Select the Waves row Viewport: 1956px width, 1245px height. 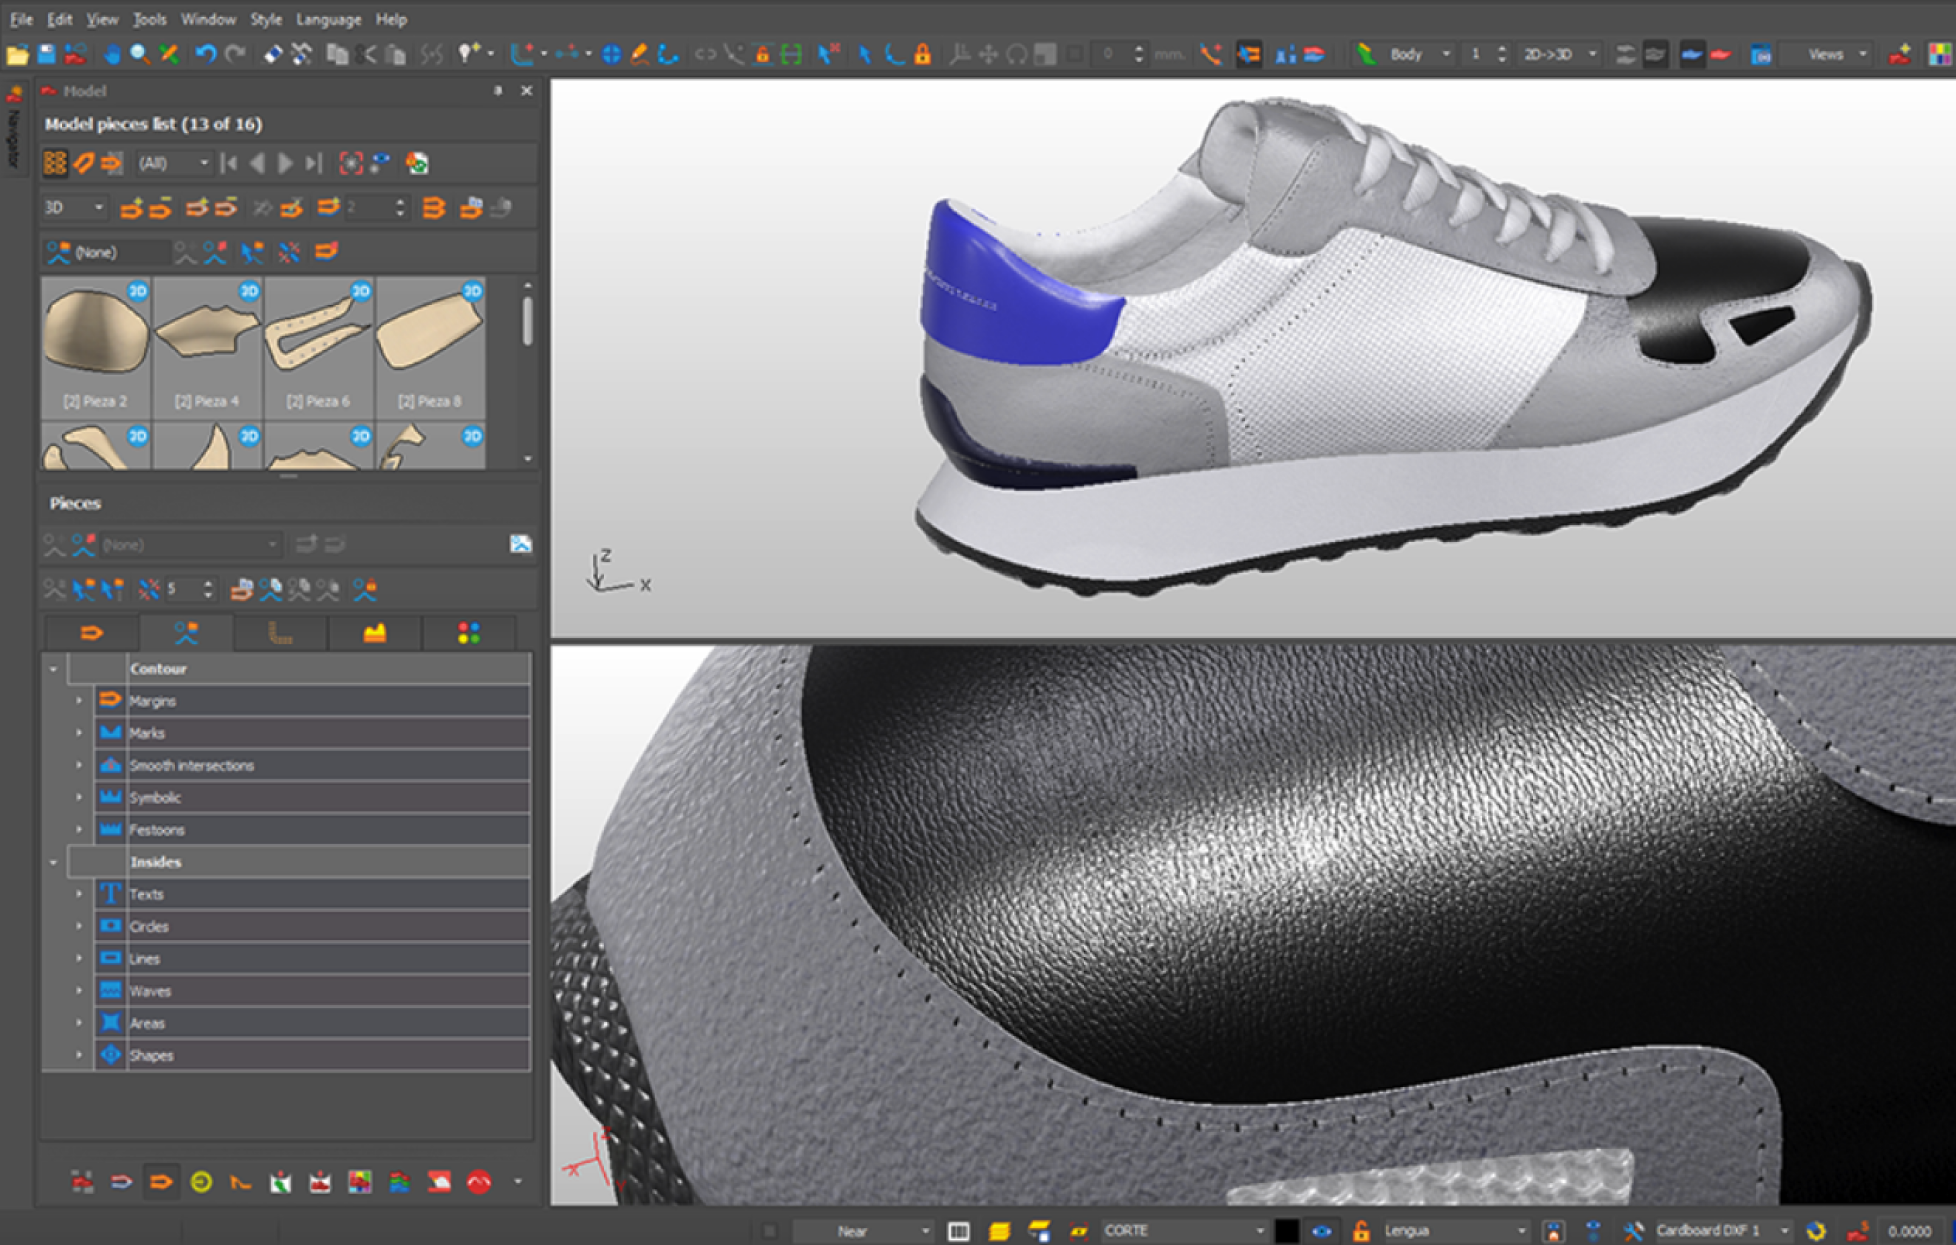coord(312,991)
